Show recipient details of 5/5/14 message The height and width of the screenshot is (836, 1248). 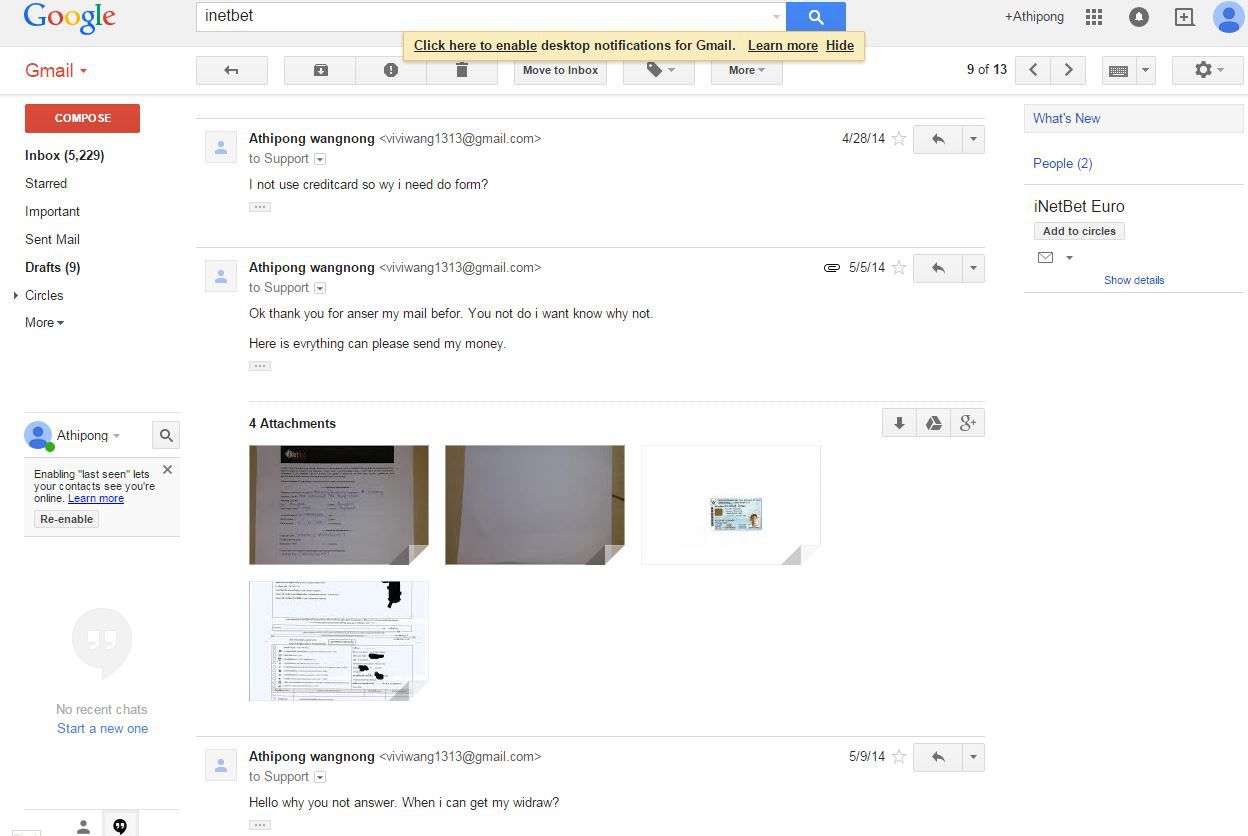pos(320,288)
